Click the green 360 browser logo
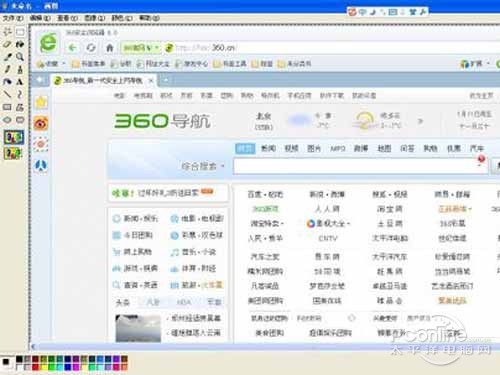The width and height of the screenshot is (500, 375). click(49, 43)
